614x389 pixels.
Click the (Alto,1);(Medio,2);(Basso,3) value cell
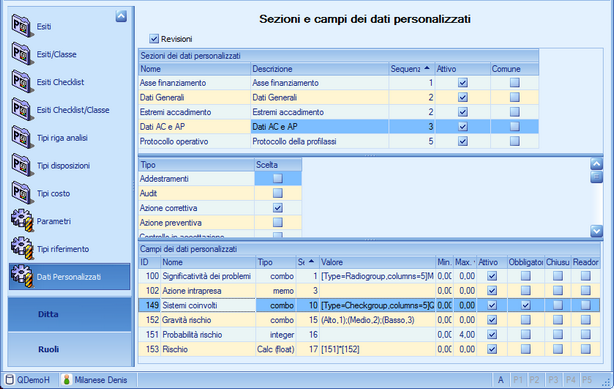click(377, 320)
